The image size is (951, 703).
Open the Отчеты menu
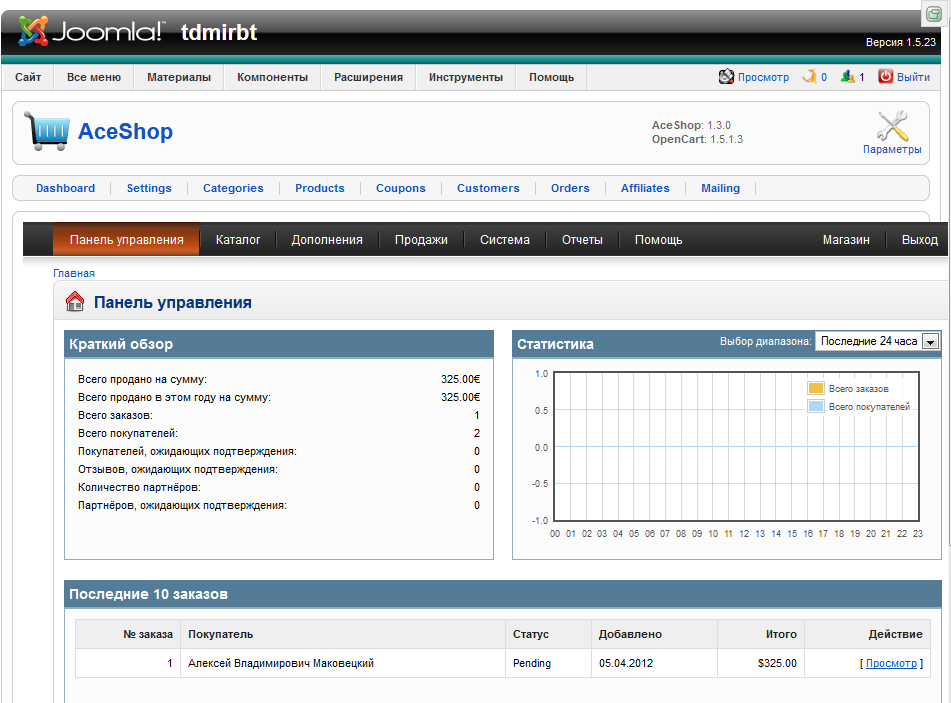tap(582, 240)
